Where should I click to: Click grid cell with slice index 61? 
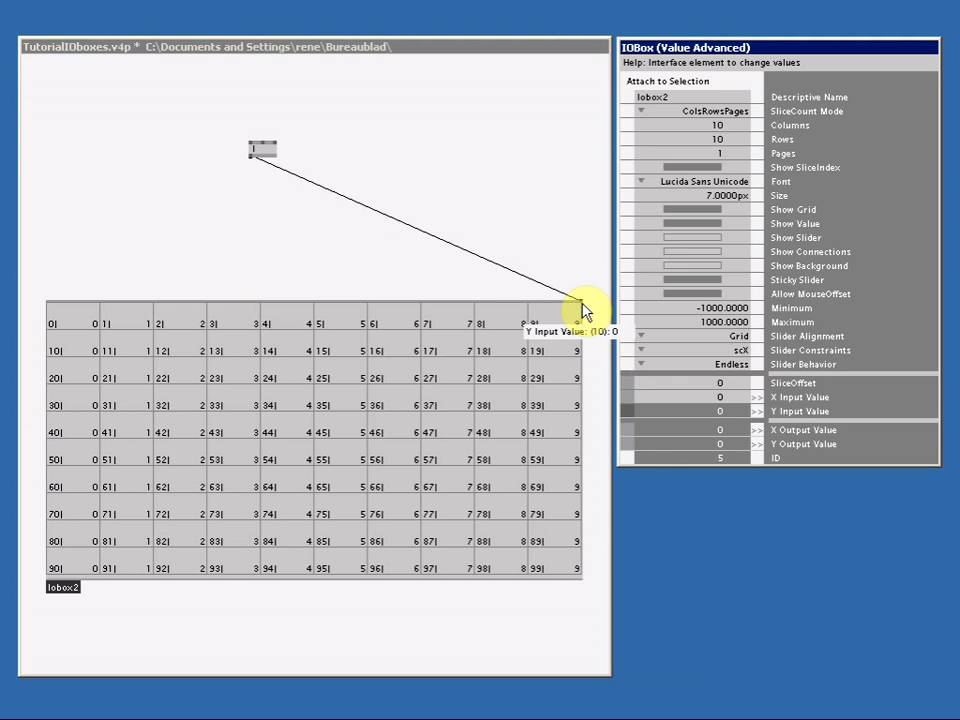[127, 479]
